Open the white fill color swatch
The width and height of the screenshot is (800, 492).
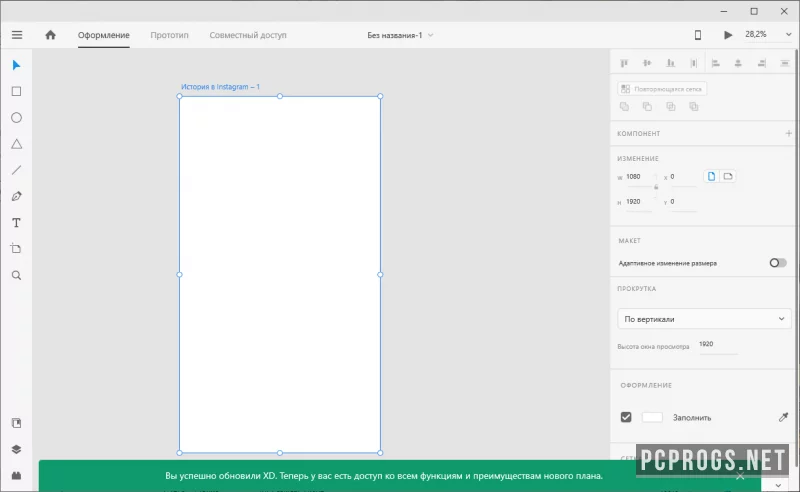[x=652, y=417]
